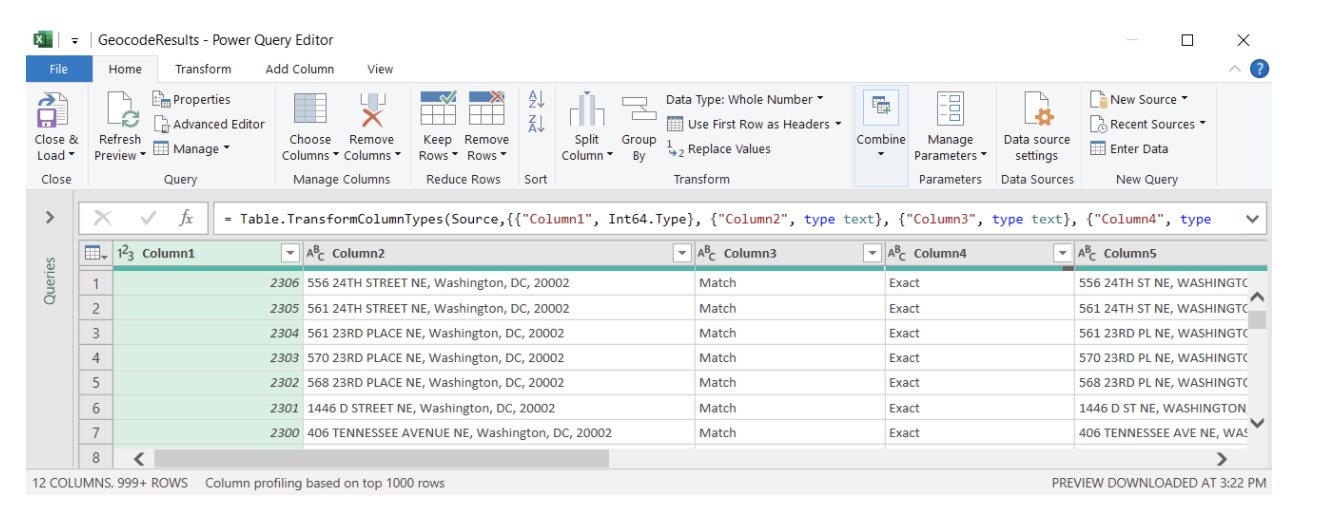Switch to the Transform tab
Viewport: 1338px width, 522px height.
203,69
